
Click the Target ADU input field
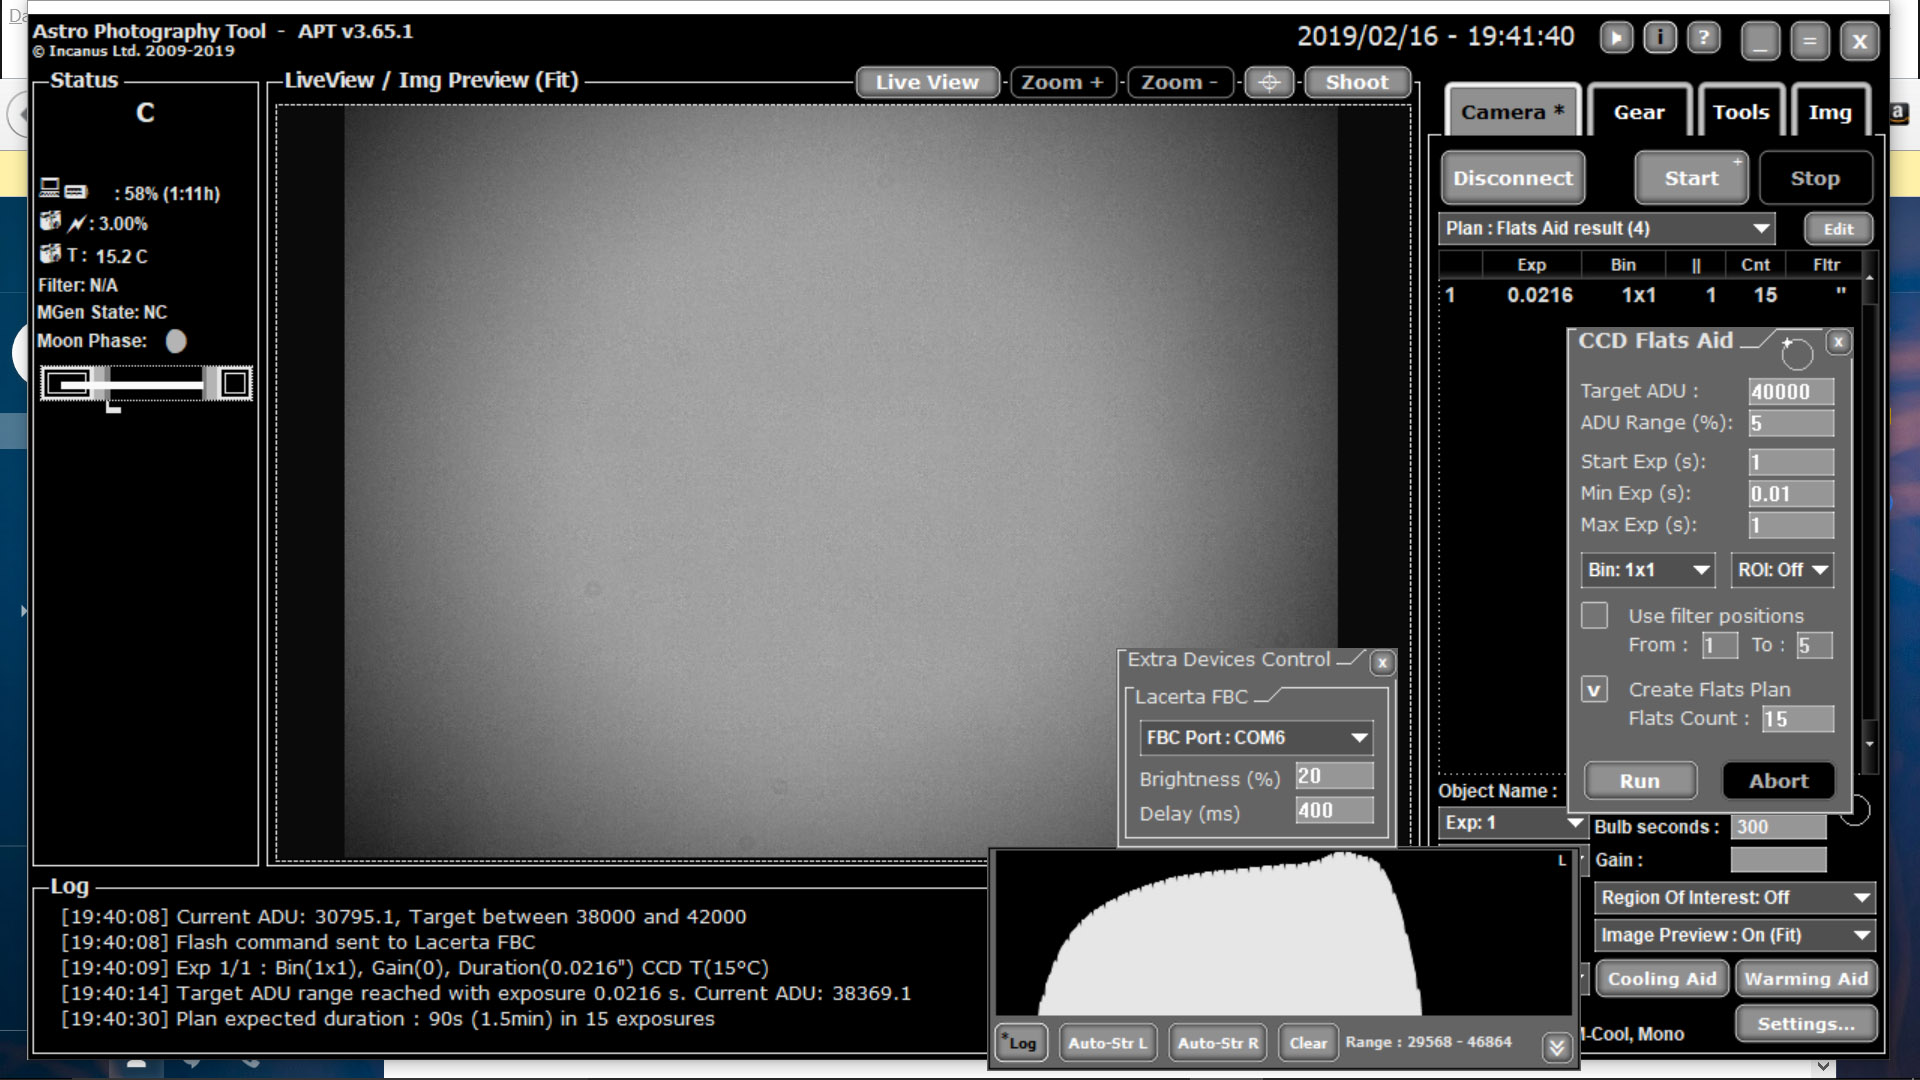1790,392
